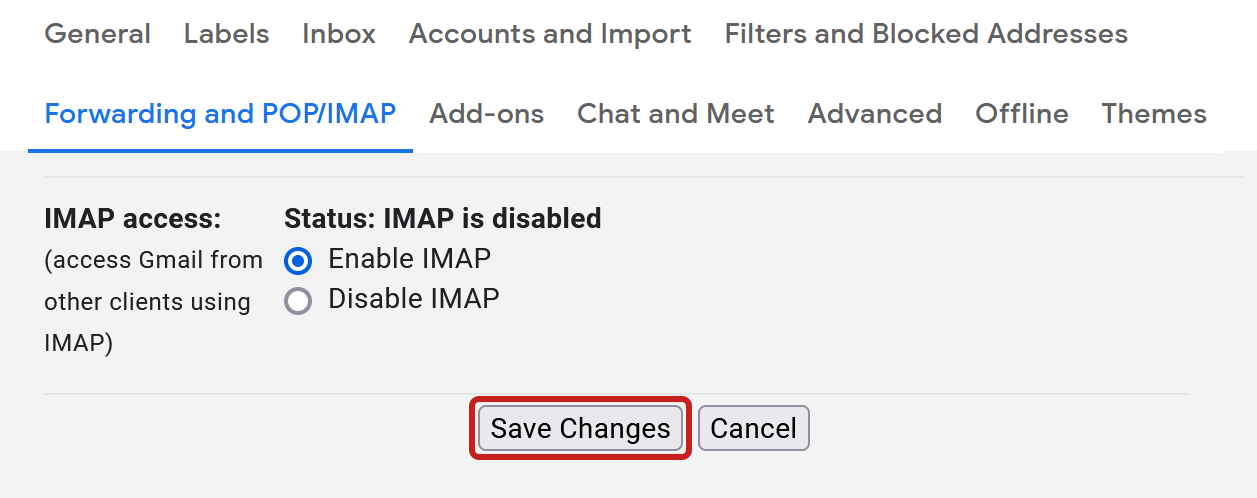The image size is (1257, 498).
Task: Click the 'Enable IMAP' option label text
Action: (x=409, y=259)
